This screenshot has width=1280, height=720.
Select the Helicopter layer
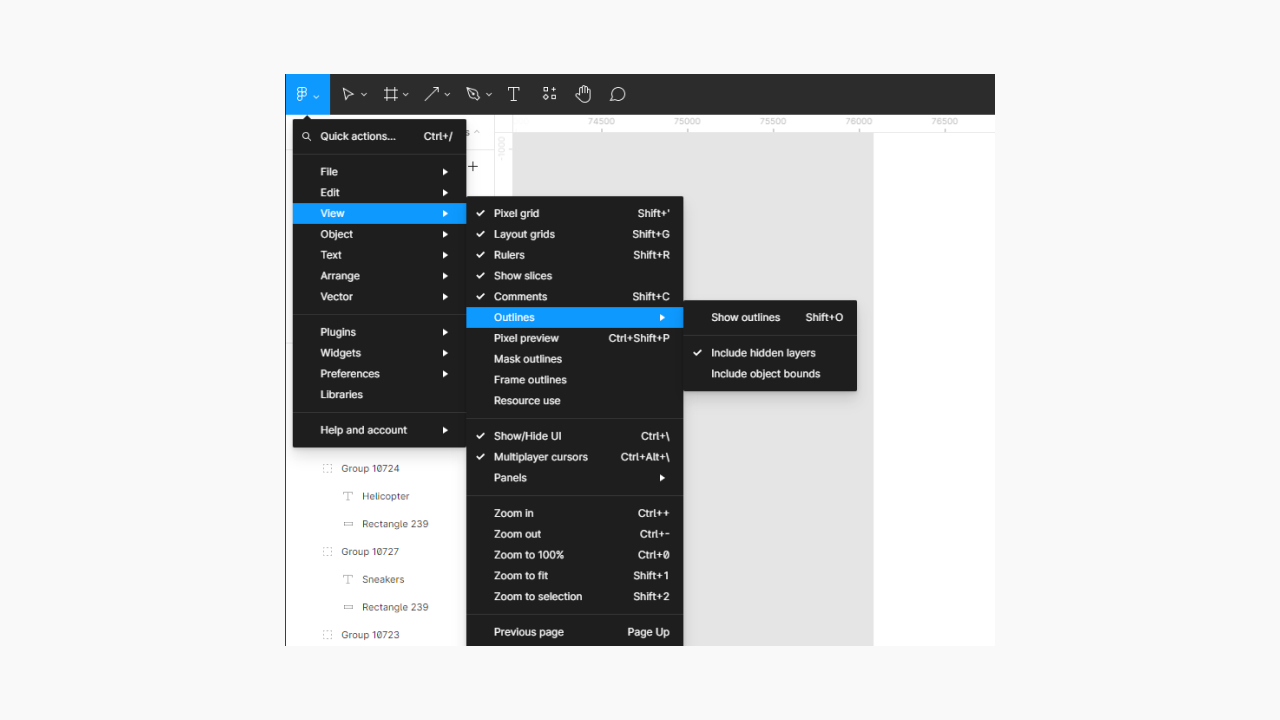[386, 496]
